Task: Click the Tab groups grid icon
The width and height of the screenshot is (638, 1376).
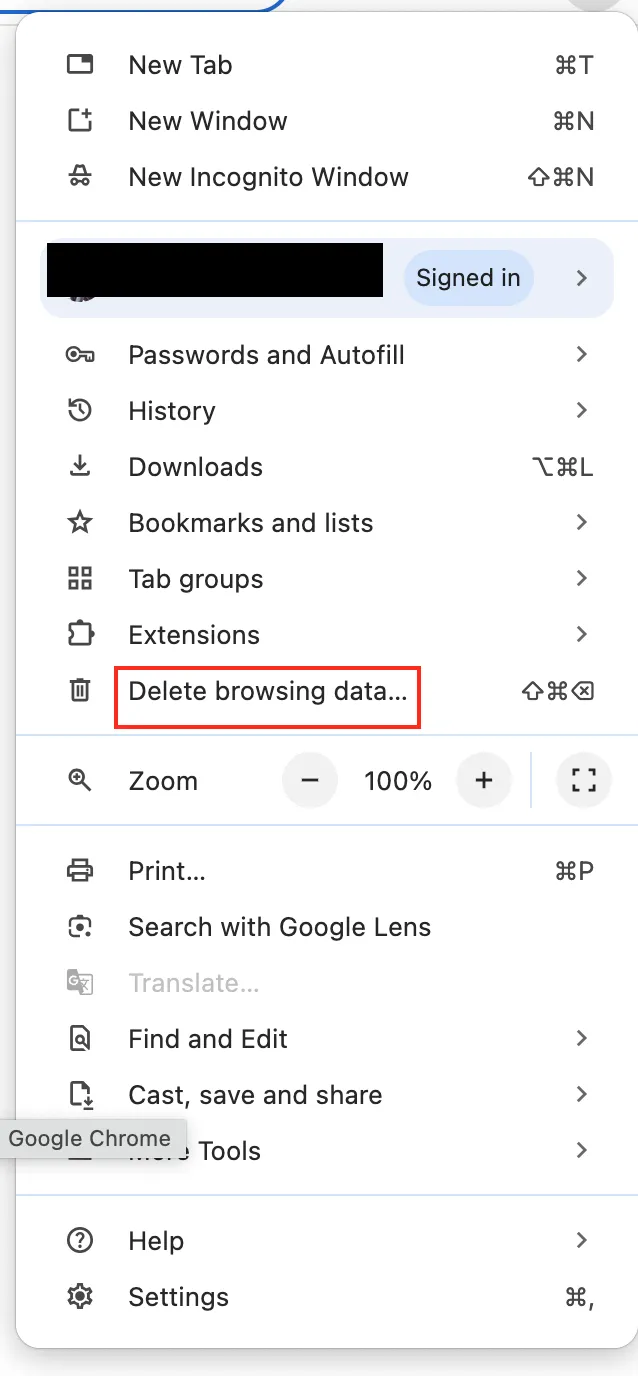Action: [x=79, y=579]
